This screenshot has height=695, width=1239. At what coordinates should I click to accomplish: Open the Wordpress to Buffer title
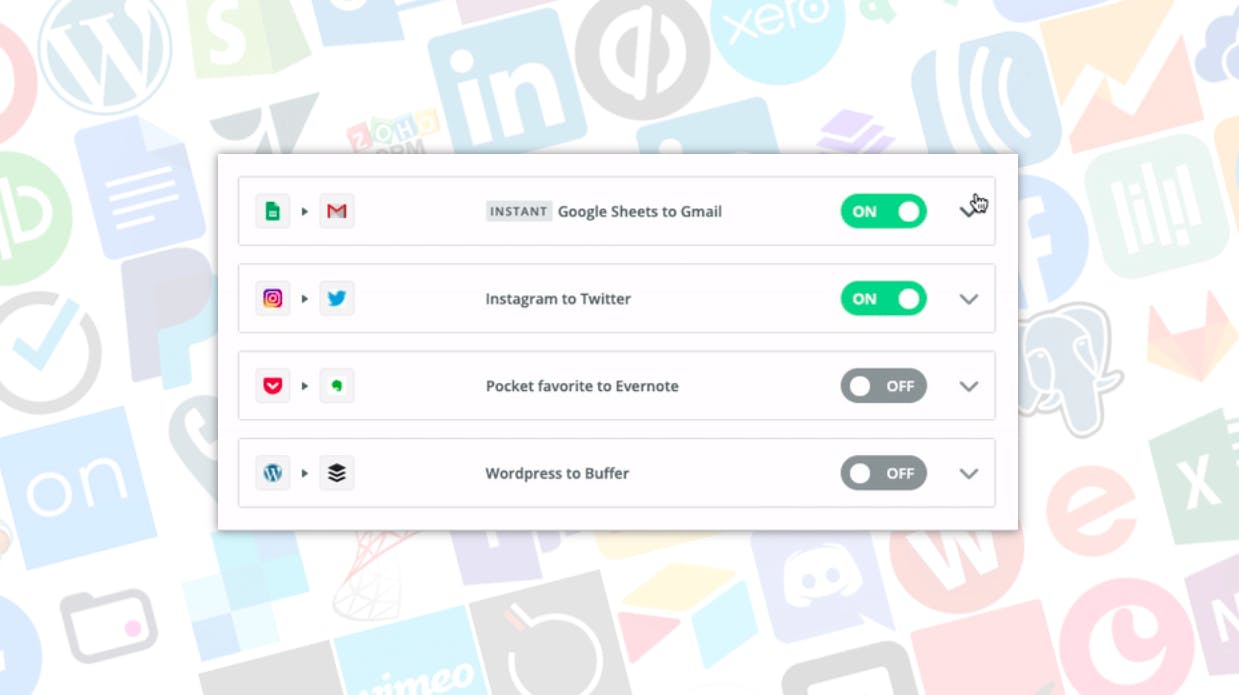[557, 473]
